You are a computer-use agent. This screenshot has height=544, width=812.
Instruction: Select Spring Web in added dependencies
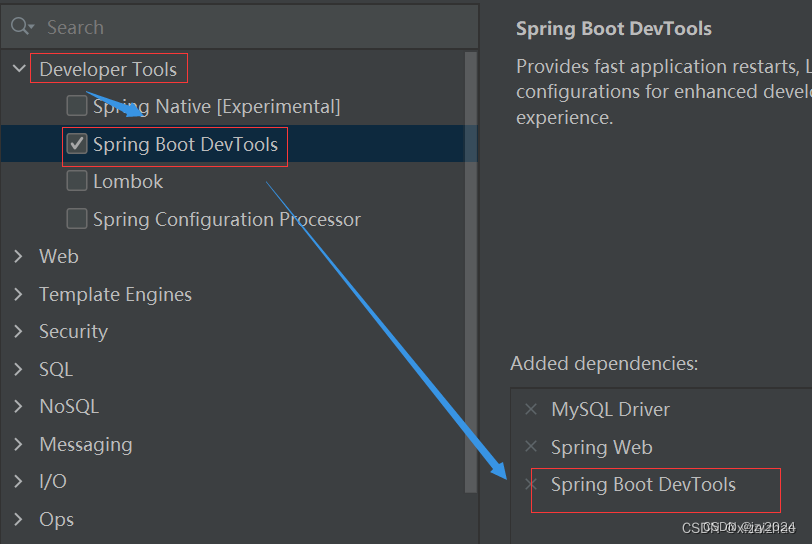click(602, 448)
